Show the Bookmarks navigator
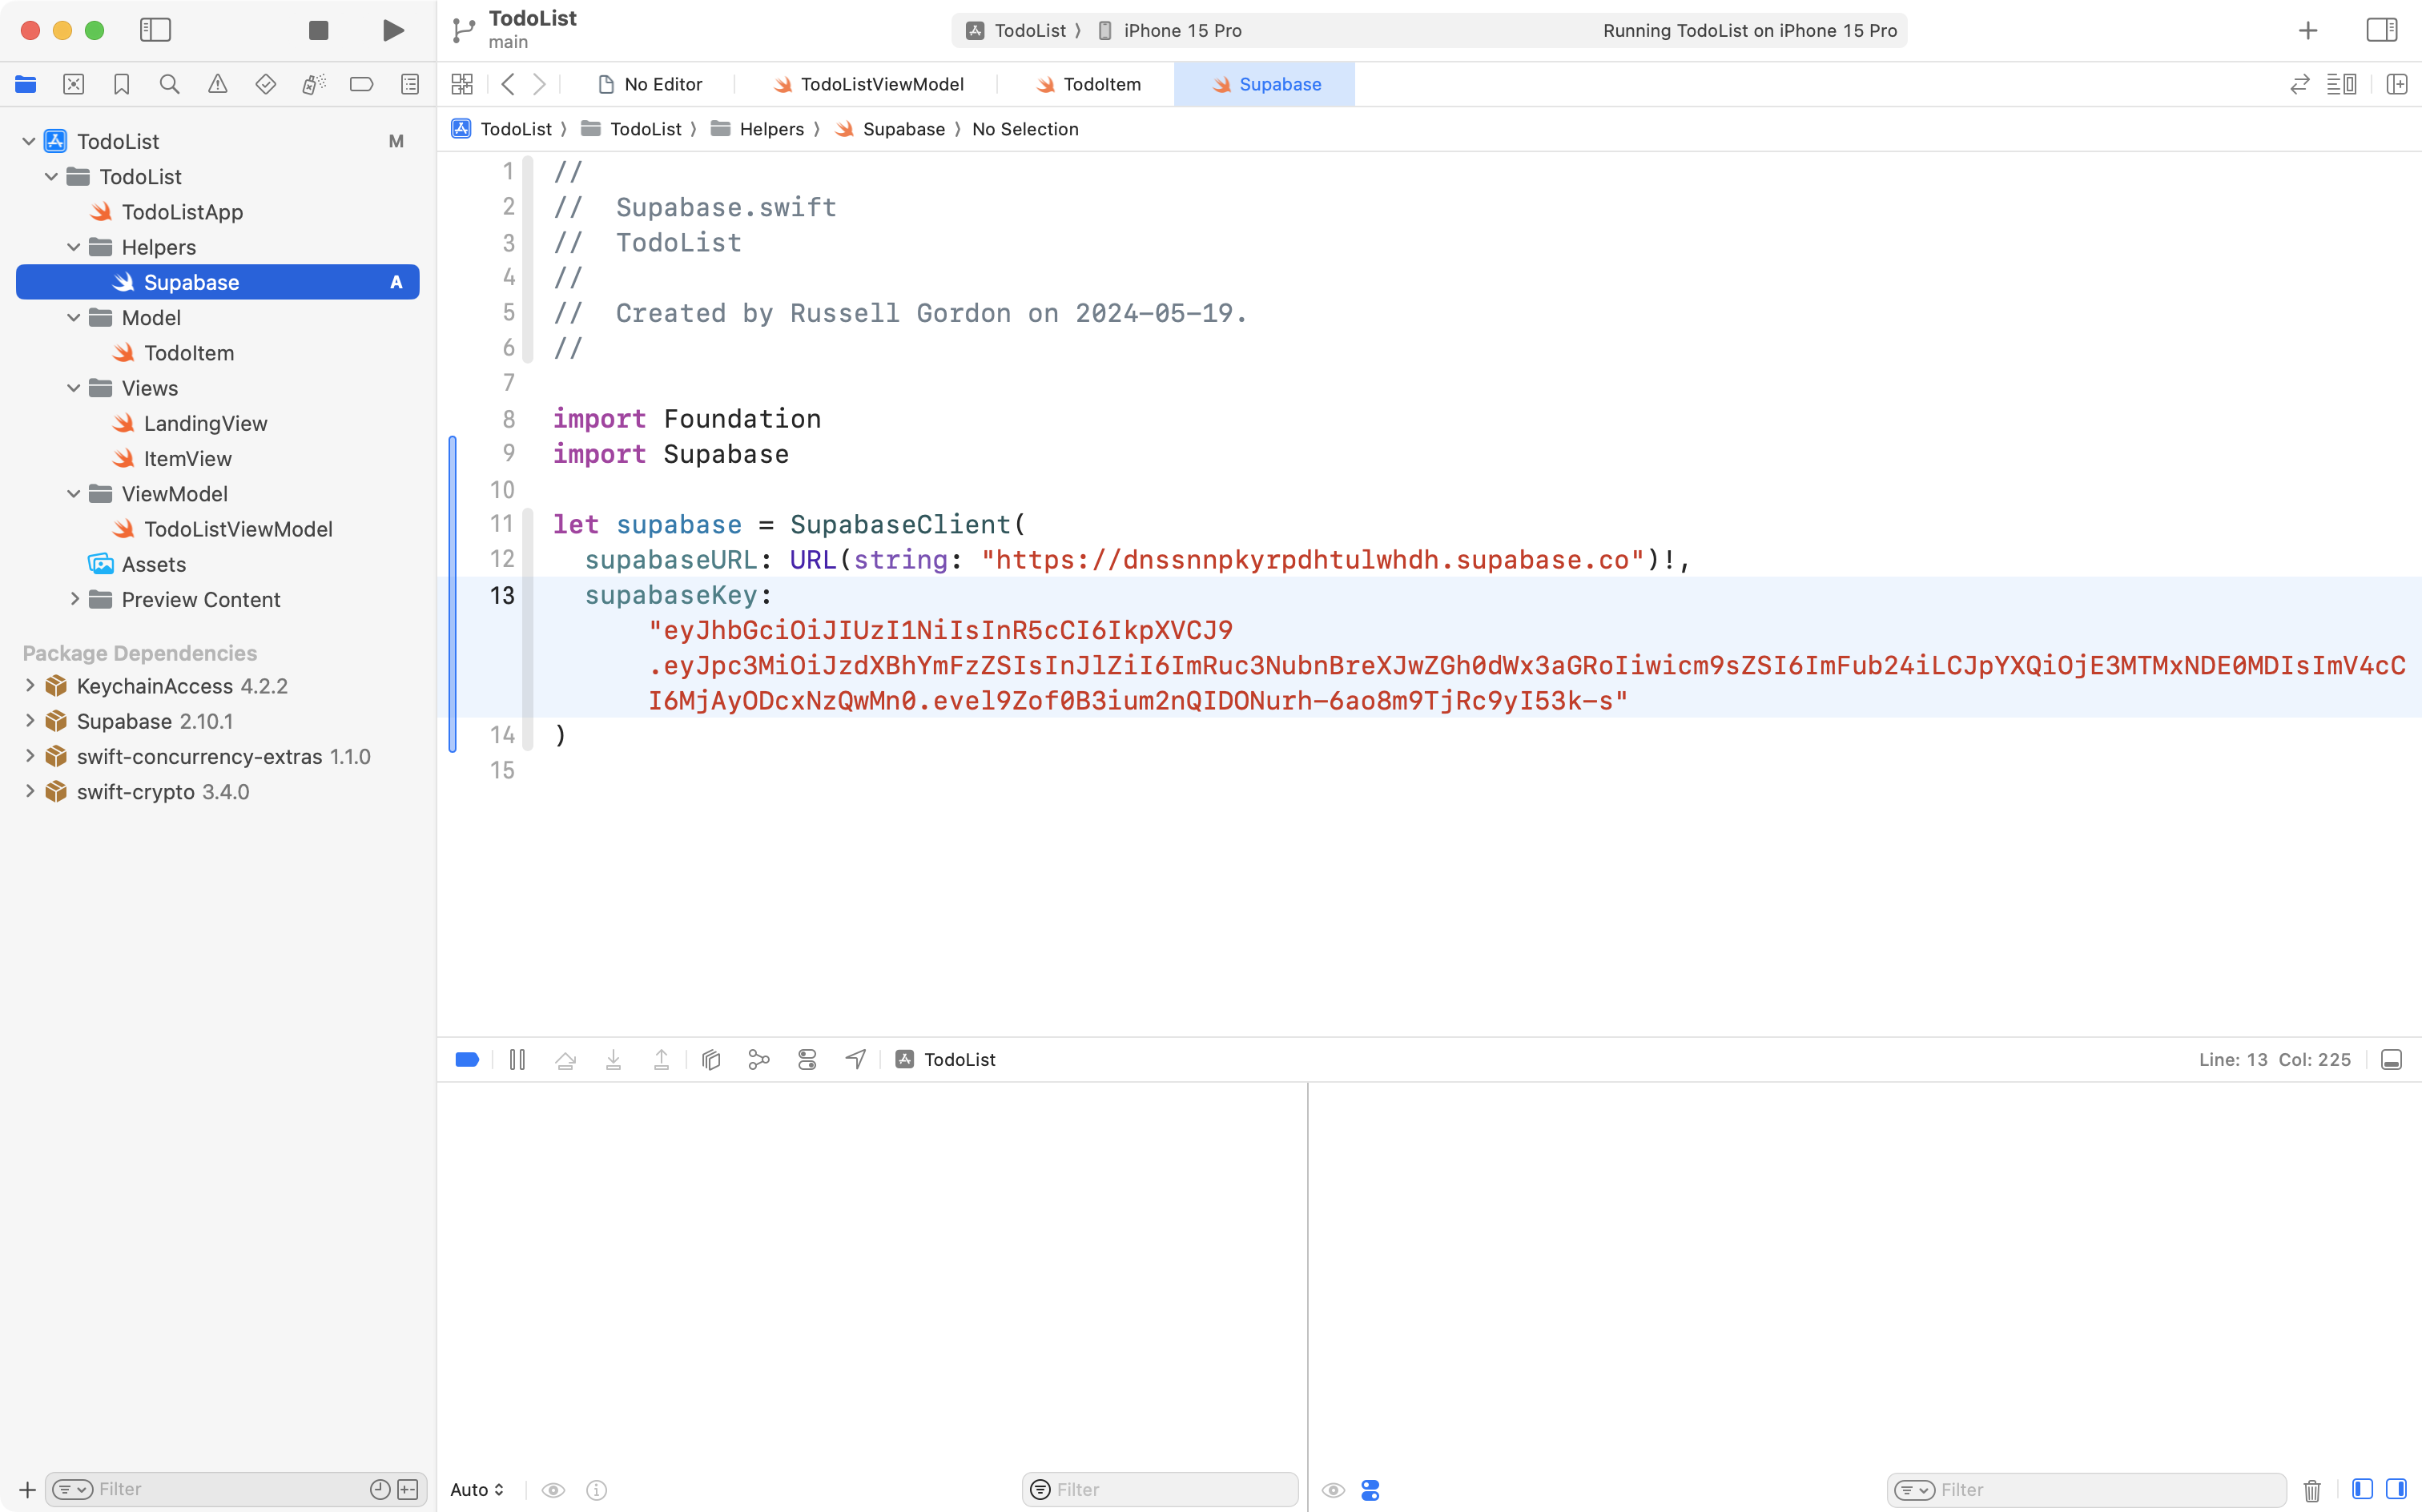Screen dimensions: 2422x1512 121,84
